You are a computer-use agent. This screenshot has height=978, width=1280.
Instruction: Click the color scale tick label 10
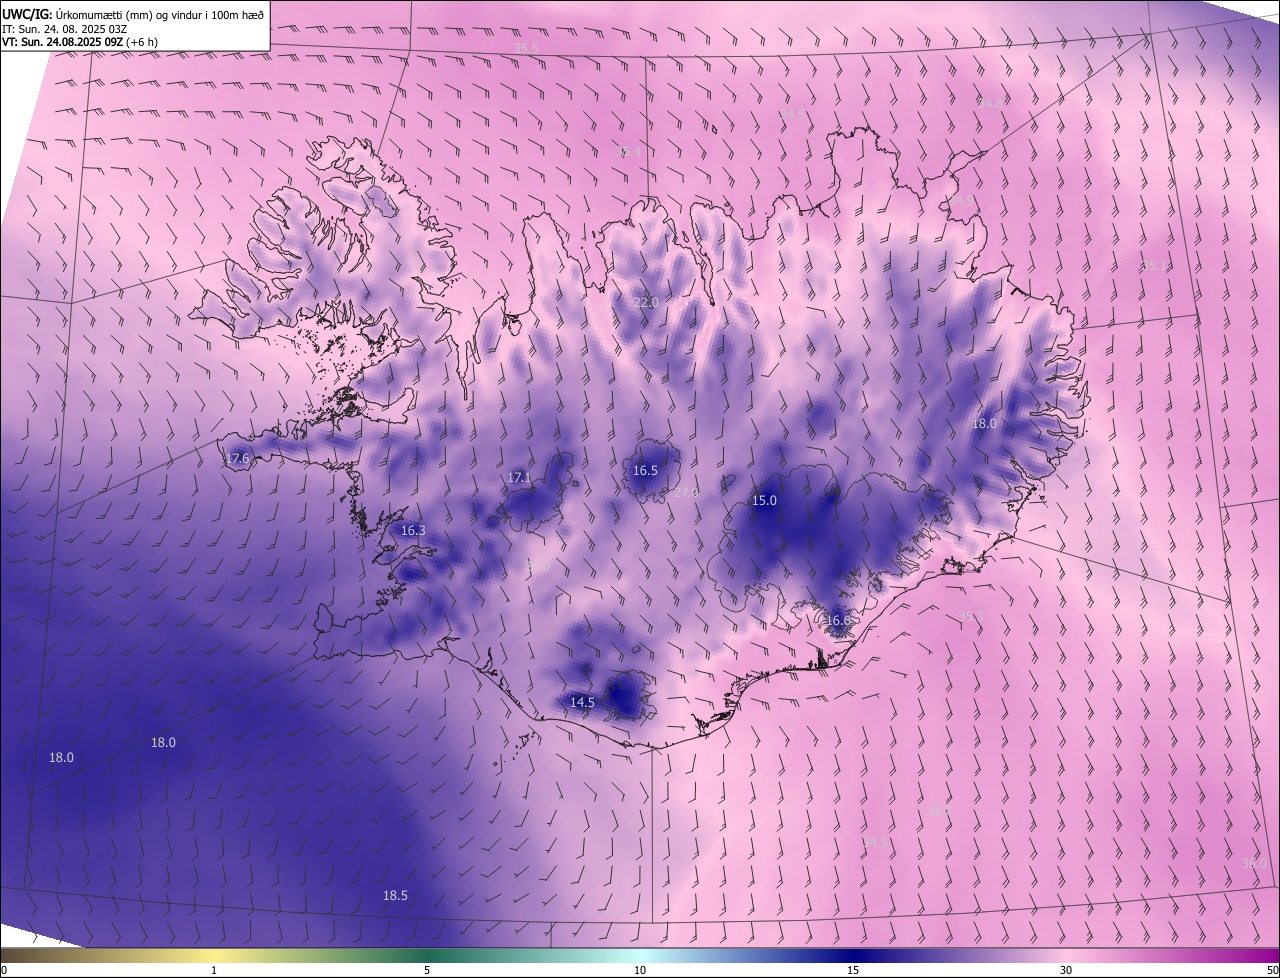pyautogui.click(x=640, y=971)
